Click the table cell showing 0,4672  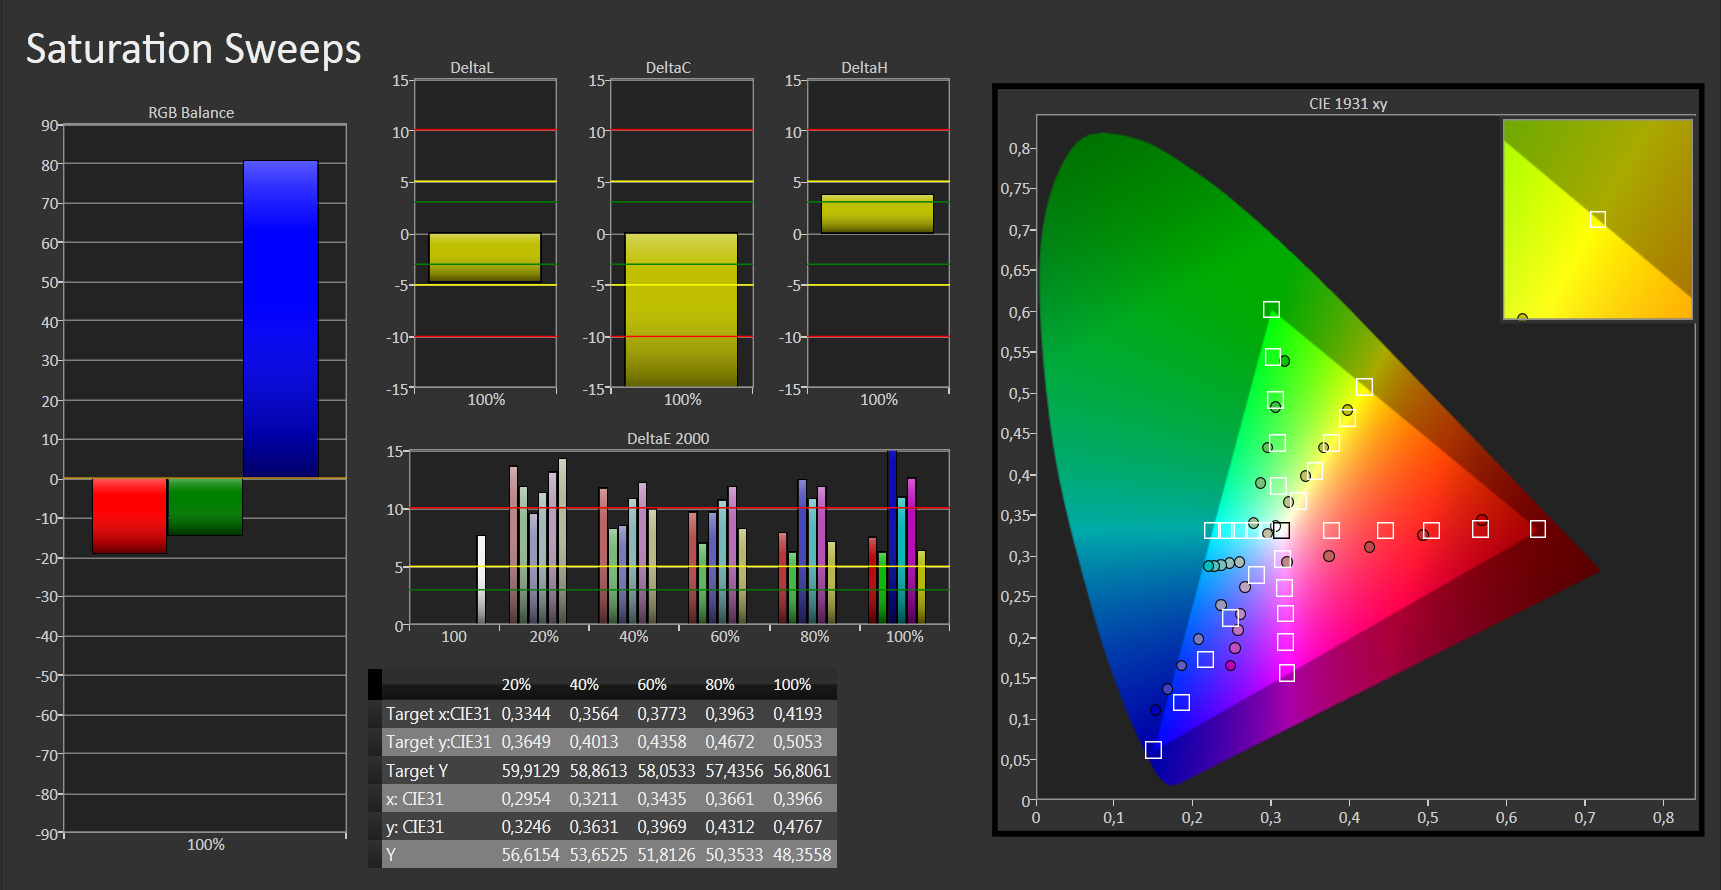[x=730, y=742]
